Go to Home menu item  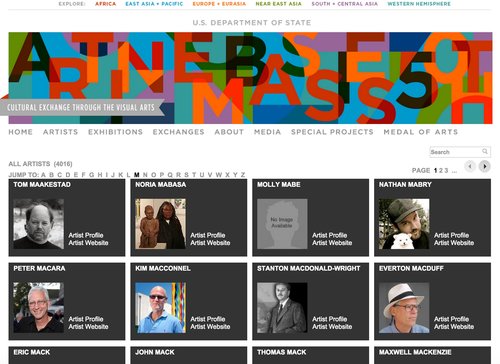(21, 132)
